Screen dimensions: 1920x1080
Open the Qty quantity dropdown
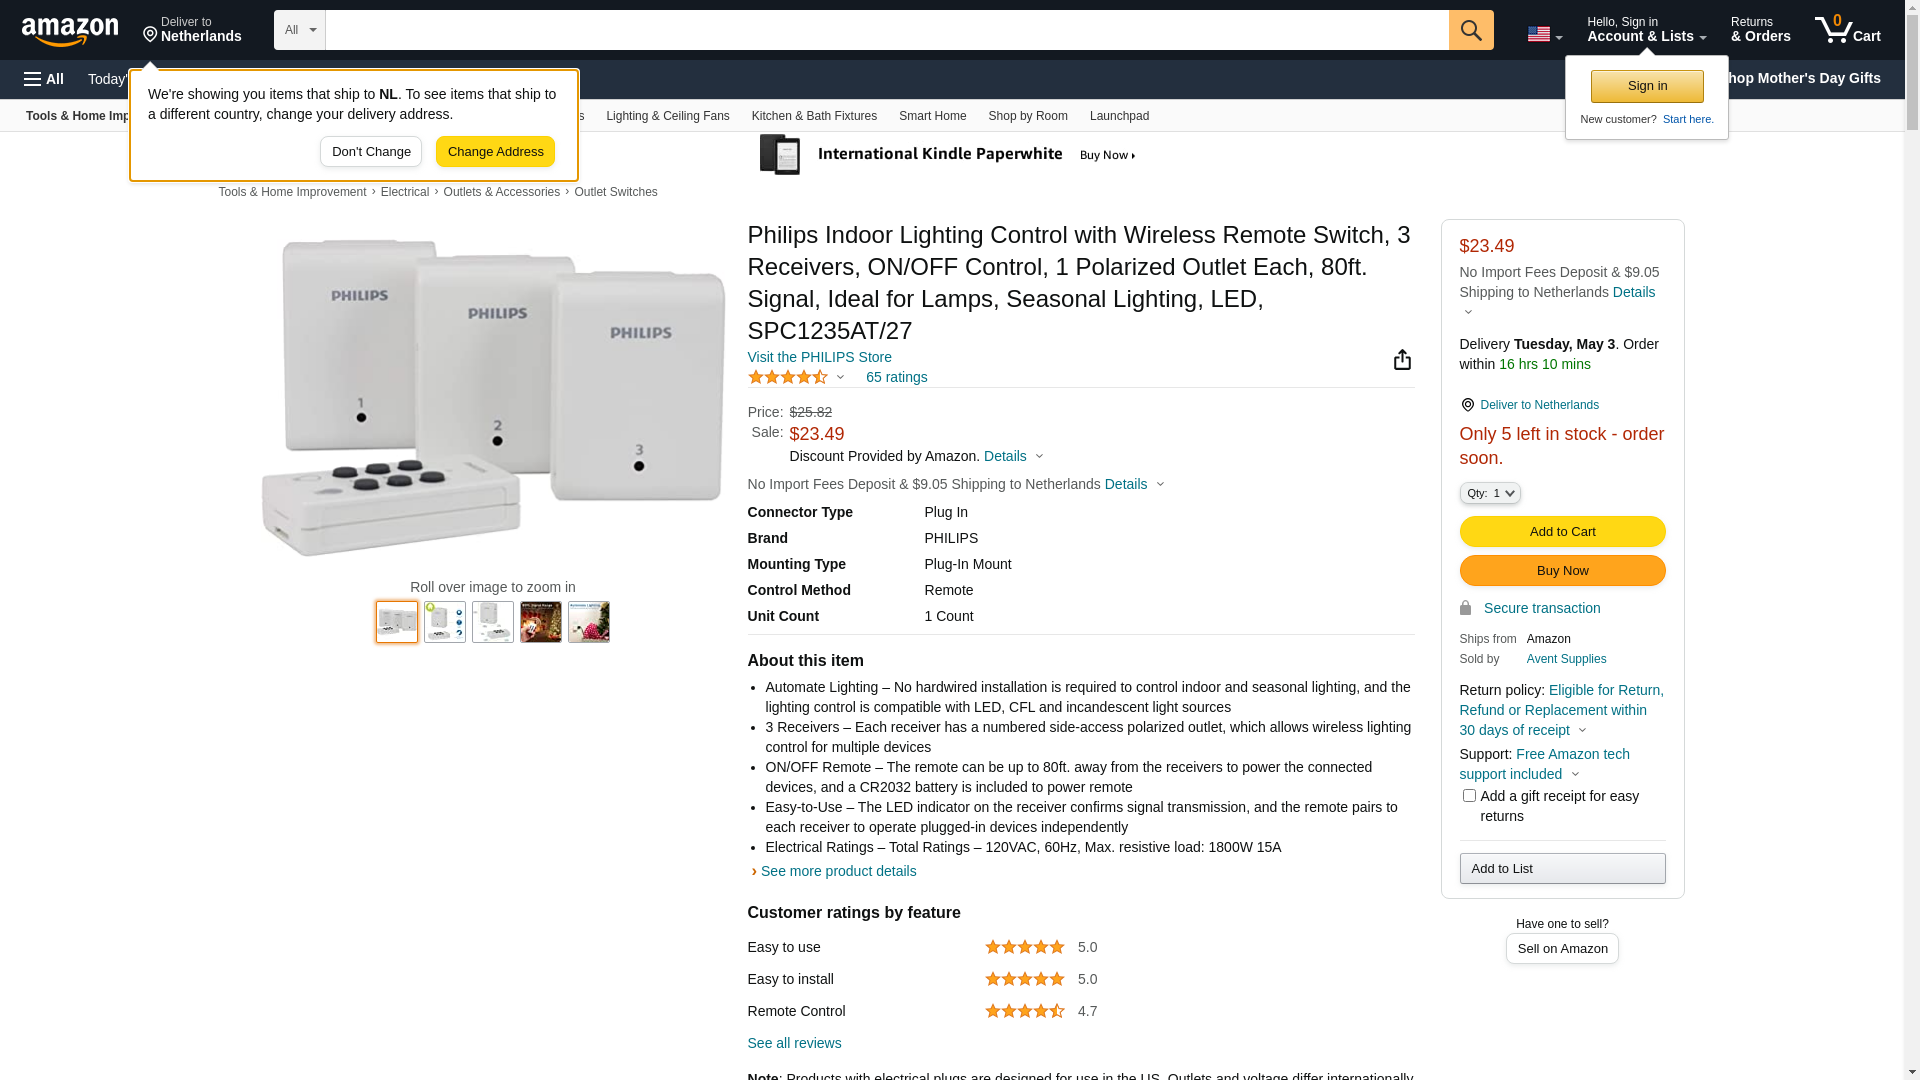1490,493
